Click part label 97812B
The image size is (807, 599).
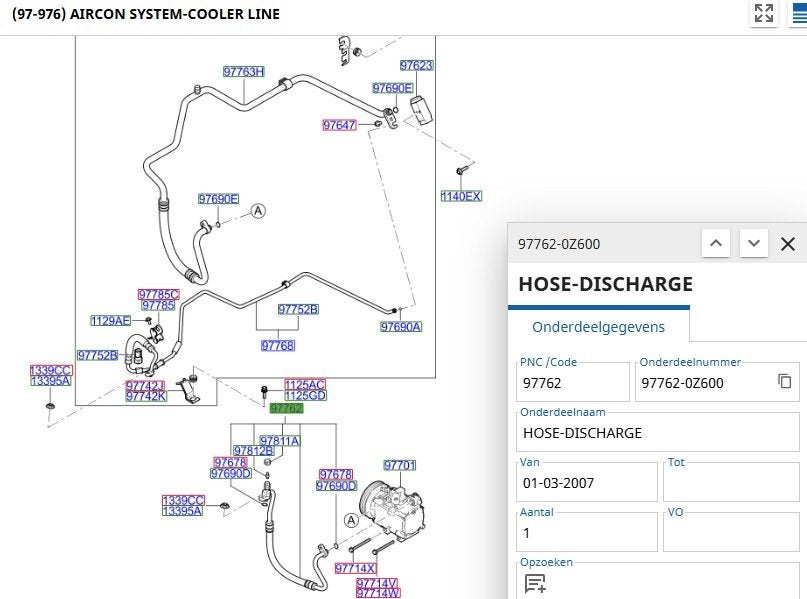tap(254, 451)
